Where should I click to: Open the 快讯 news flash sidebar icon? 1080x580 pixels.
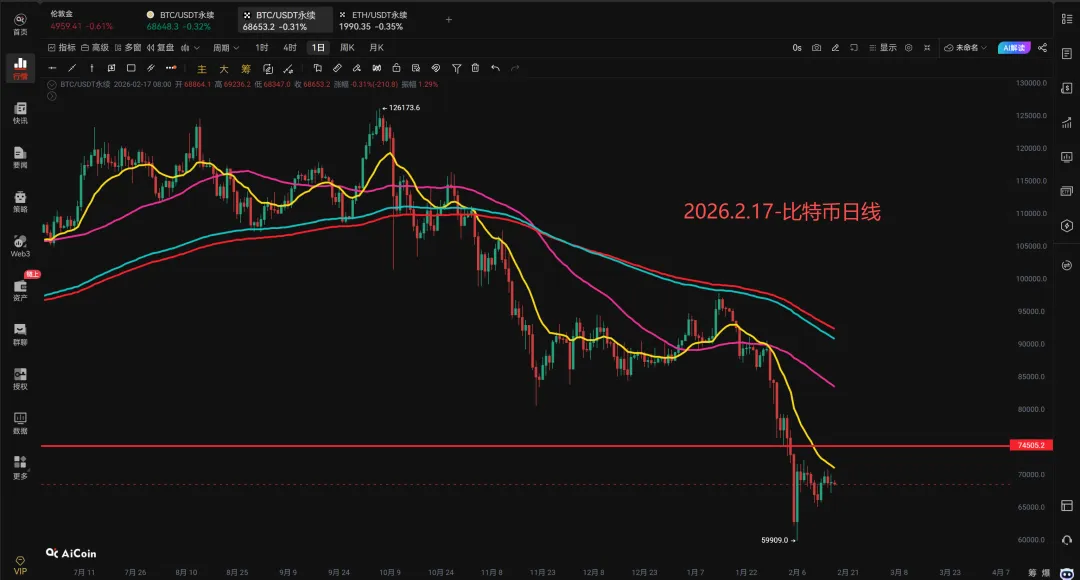tap(20, 113)
